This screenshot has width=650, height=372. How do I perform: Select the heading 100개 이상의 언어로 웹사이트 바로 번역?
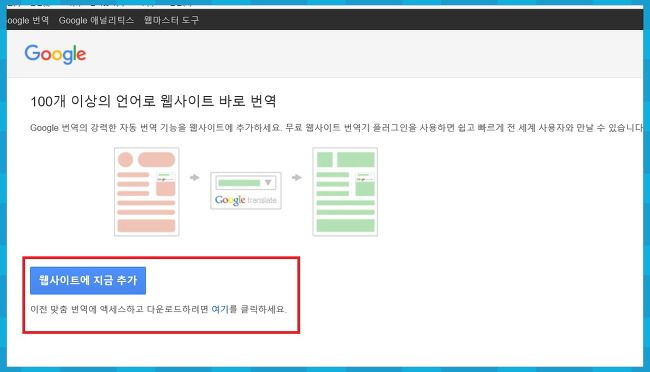(153, 101)
